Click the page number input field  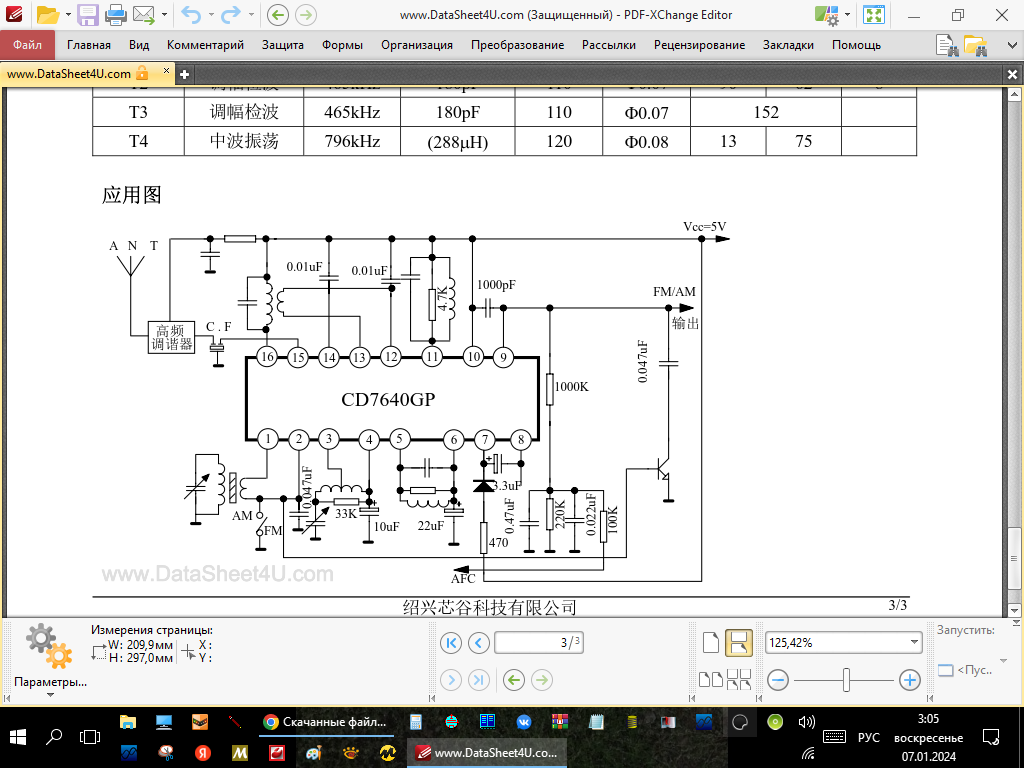coord(538,642)
